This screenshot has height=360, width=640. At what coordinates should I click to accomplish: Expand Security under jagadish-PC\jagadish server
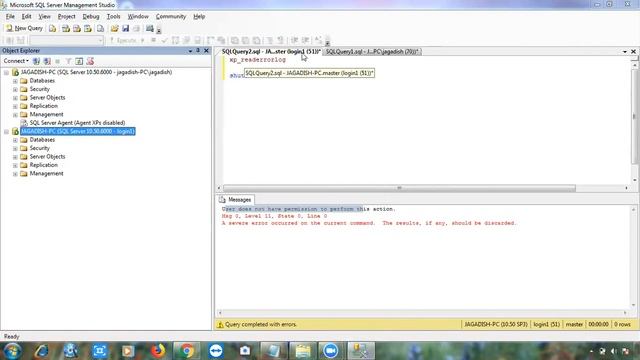15,89
